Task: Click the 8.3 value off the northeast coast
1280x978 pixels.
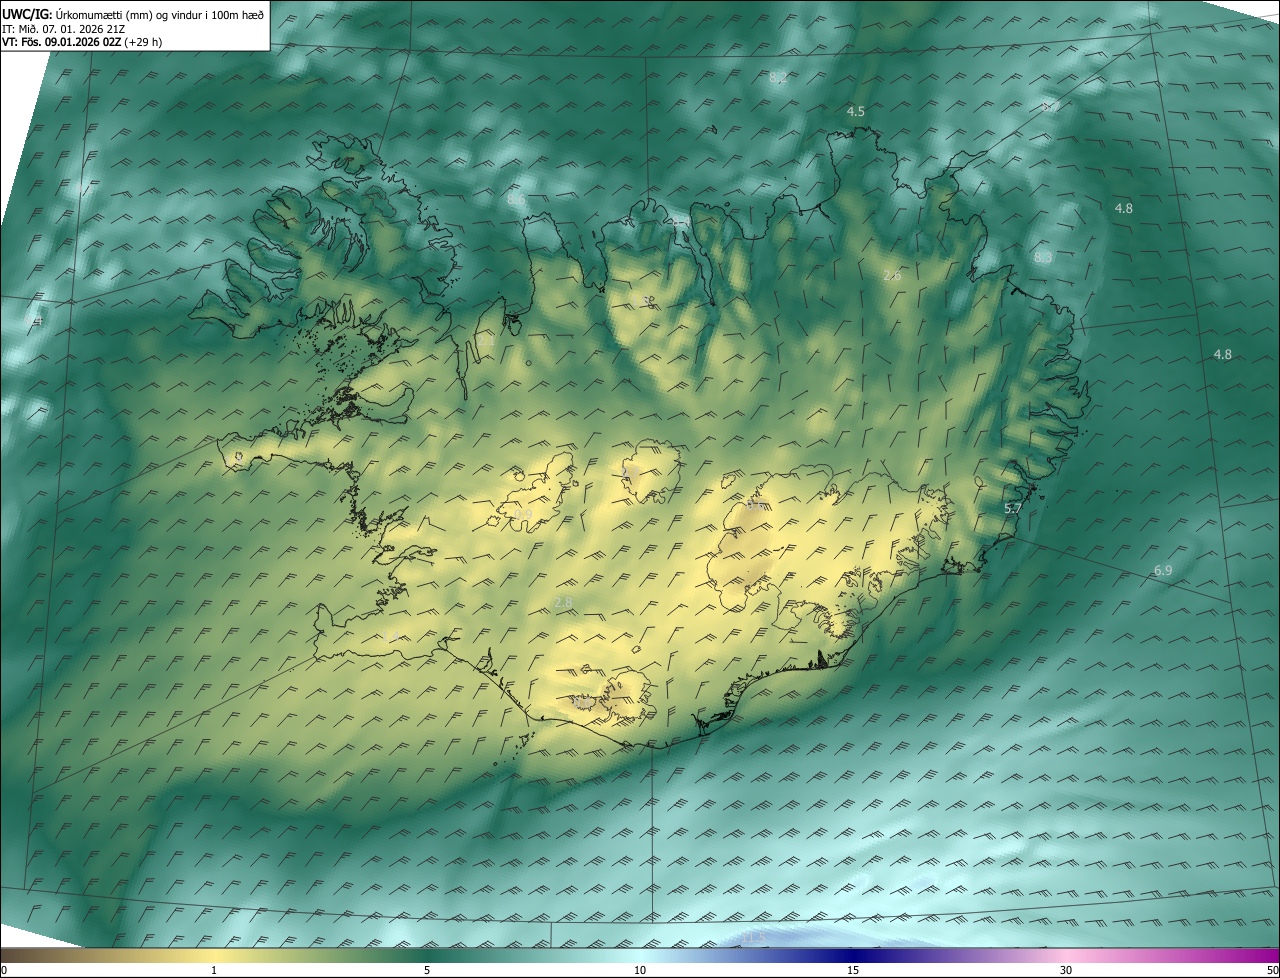Action: [x=1043, y=257]
